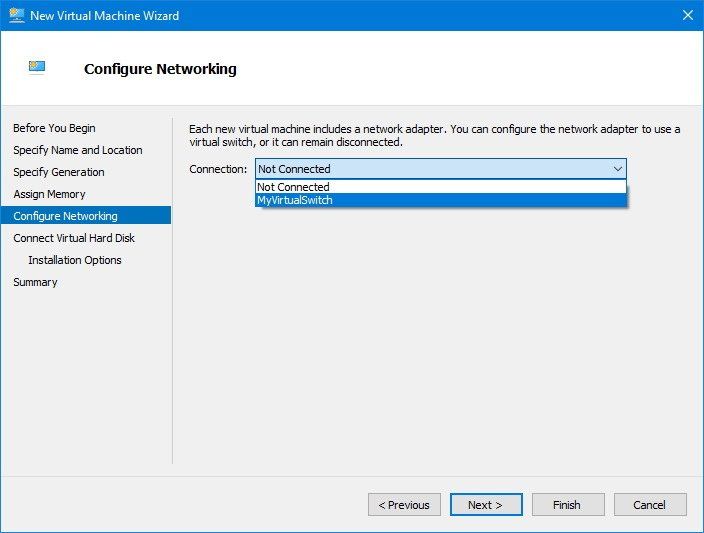Close the New Virtual Machine Wizard window
Viewport: 704px width, 533px height.
pyautogui.click(x=687, y=15)
